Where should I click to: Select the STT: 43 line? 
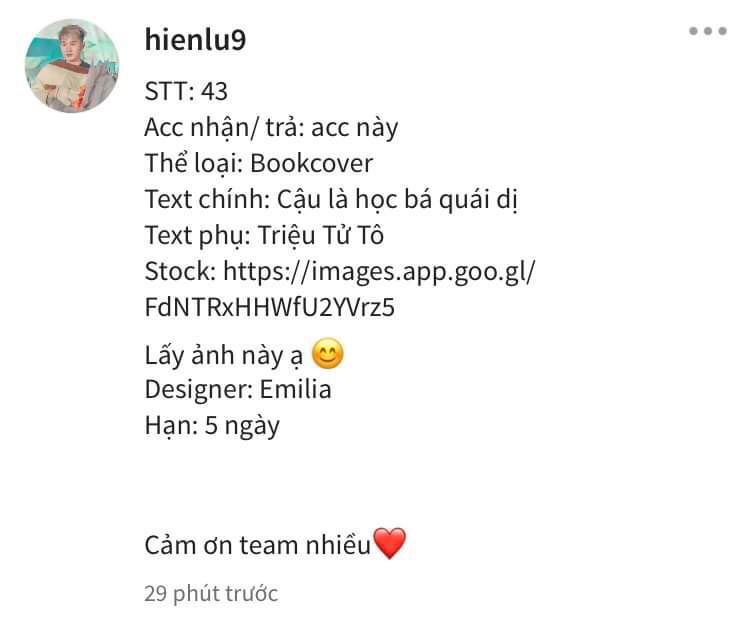[186, 91]
